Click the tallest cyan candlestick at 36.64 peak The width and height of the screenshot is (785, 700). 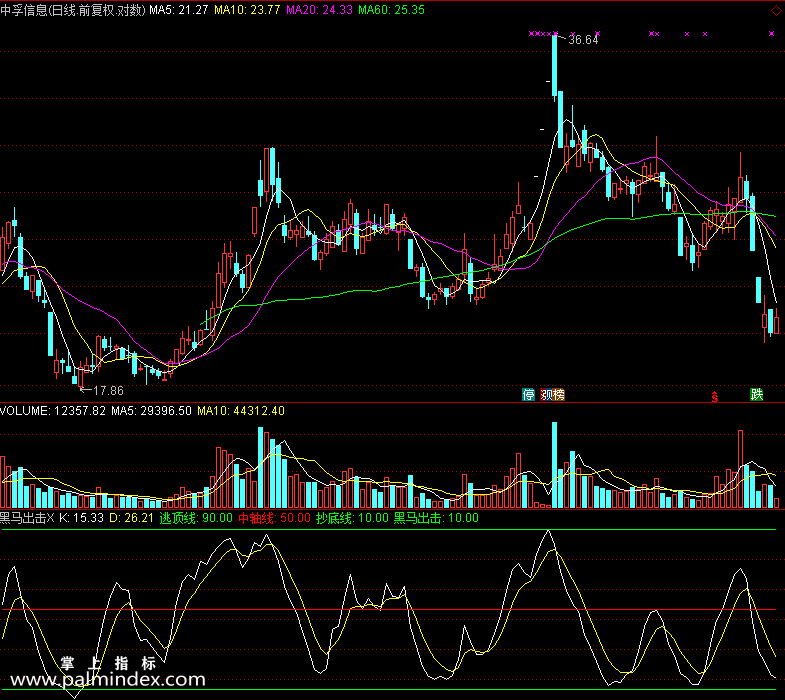(x=554, y=65)
